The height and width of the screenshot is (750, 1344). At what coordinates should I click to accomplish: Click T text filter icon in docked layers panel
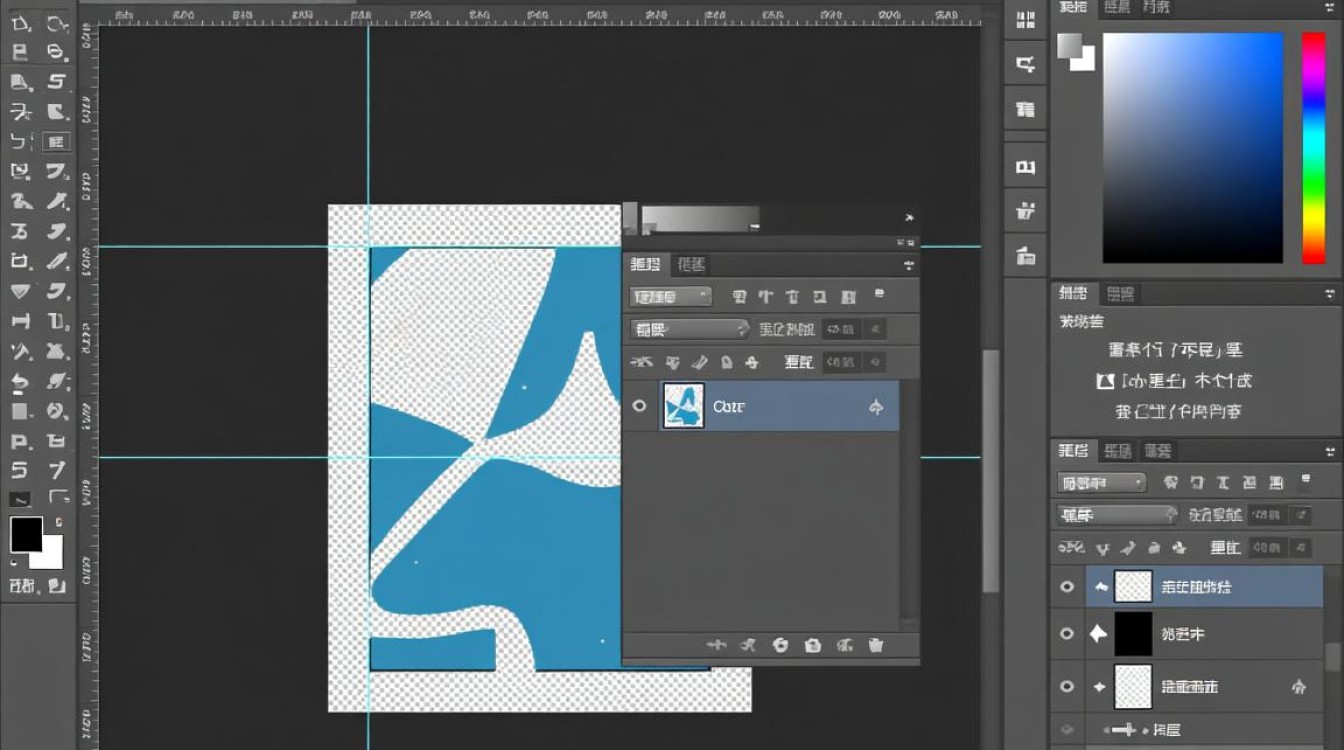(1223, 483)
